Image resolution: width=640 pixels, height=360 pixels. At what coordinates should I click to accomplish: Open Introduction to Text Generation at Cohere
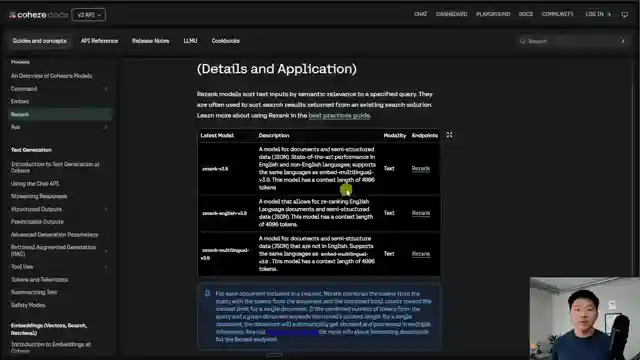click(x=55, y=167)
